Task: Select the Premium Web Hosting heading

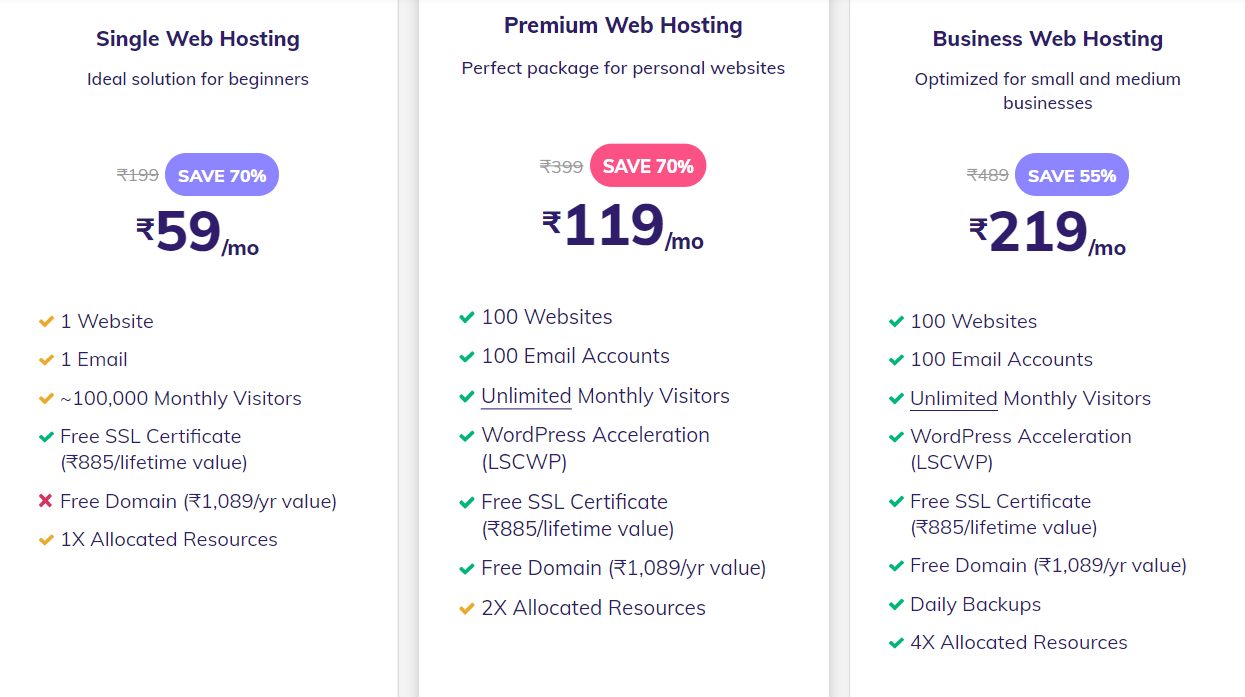Action: [623, 26]
